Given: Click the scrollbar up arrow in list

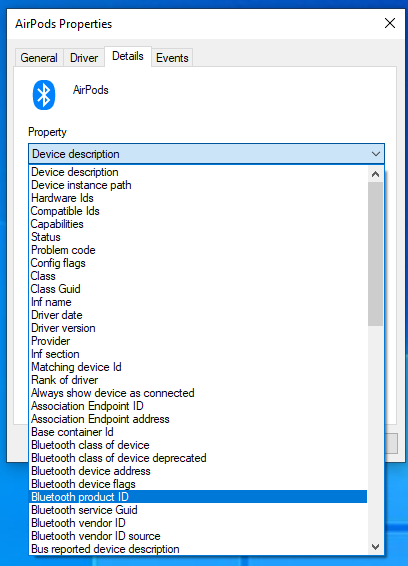Looking at the screenshot, I should coord(376,174).
